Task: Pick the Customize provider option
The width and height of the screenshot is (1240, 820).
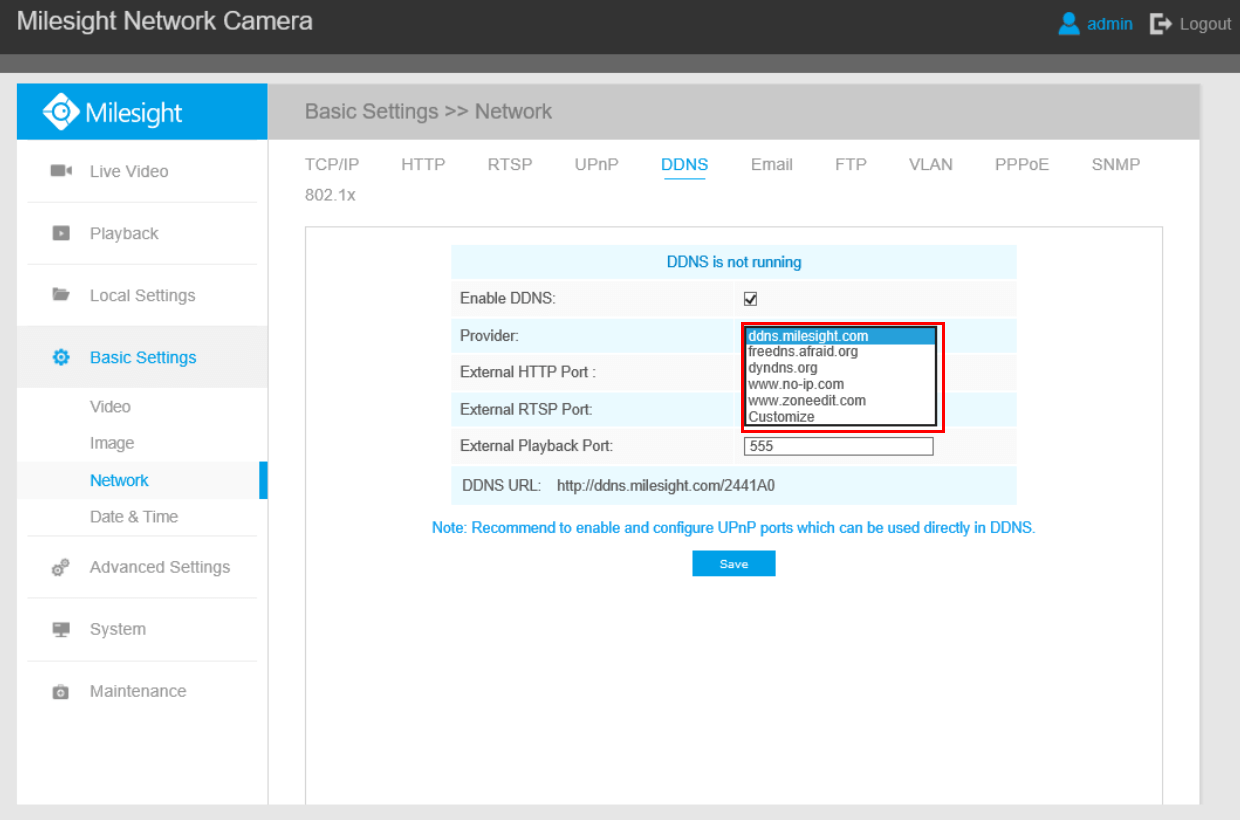Action: click(x=781, y=417)
